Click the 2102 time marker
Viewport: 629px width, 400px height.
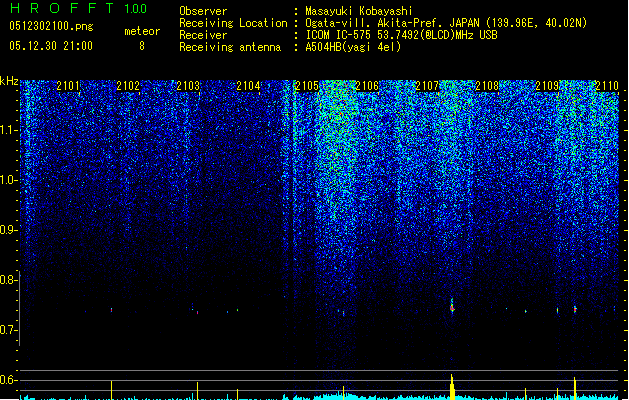coord(128,86)
